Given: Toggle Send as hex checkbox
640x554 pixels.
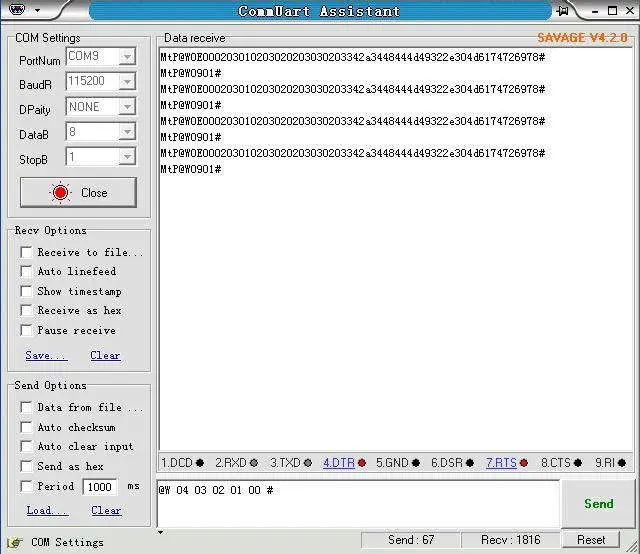Looking at the screenshot, I should (26, 466).
